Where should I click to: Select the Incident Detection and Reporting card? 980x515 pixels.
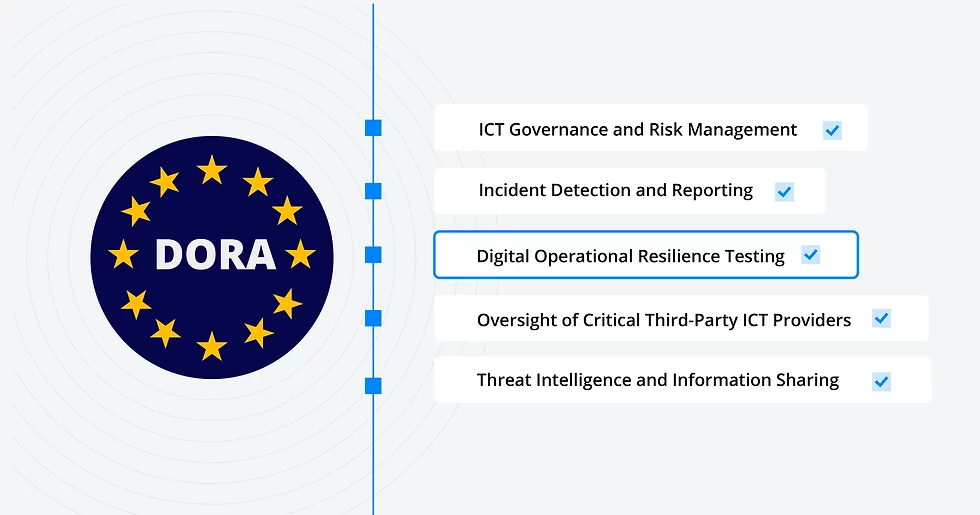629,191
